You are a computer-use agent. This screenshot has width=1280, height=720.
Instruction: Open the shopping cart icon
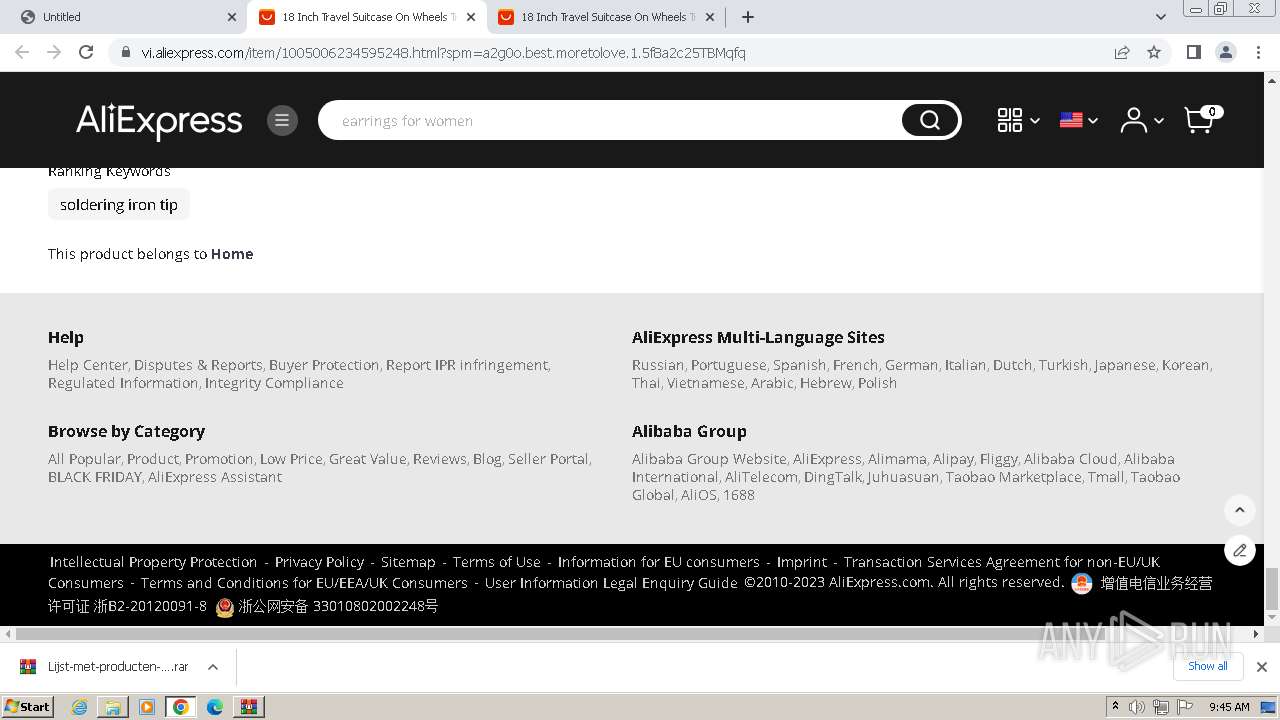pyautogui.click(x=1202, y=119)
